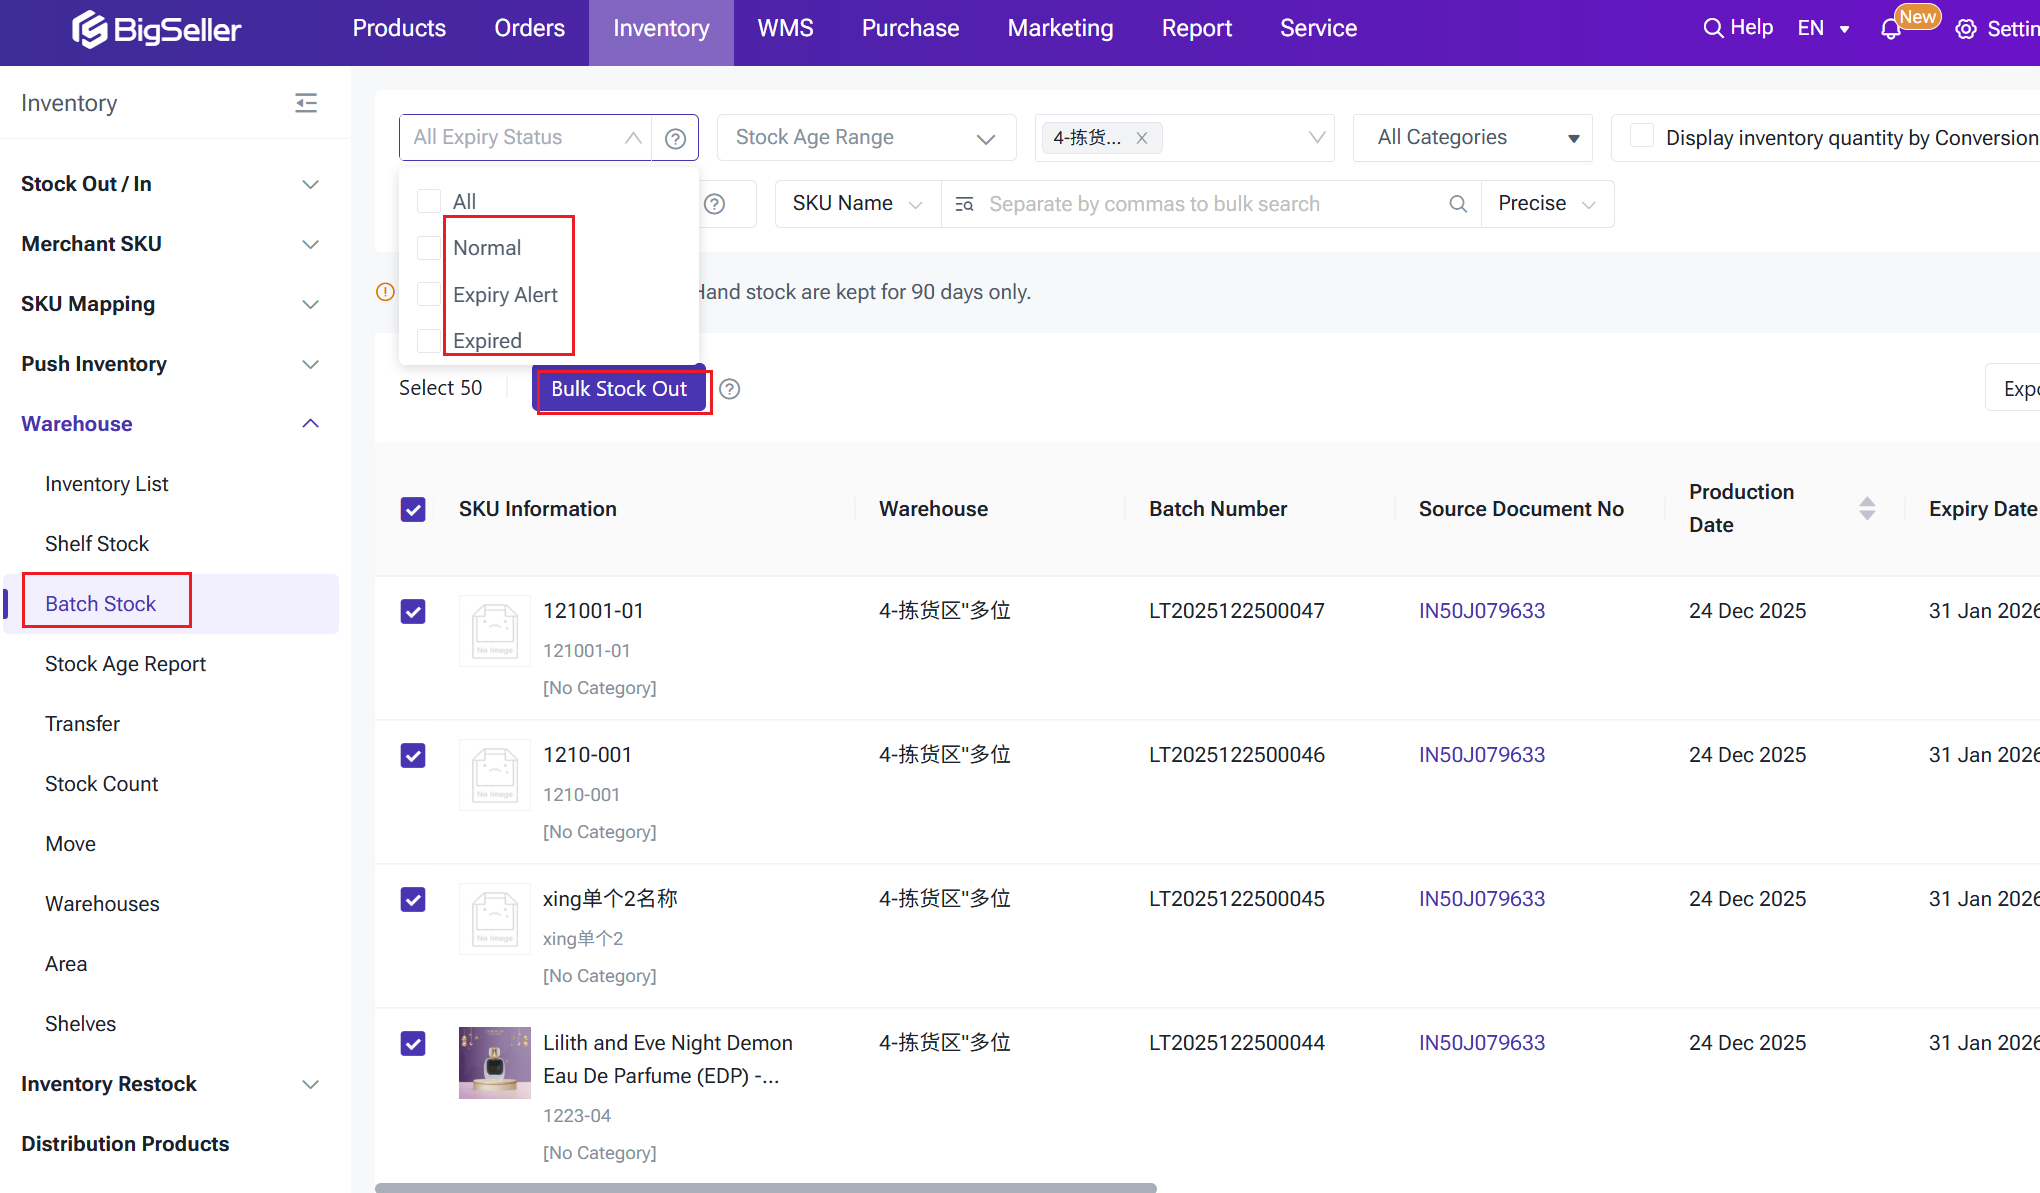Check the Expiry Alert option

point(429,294)
